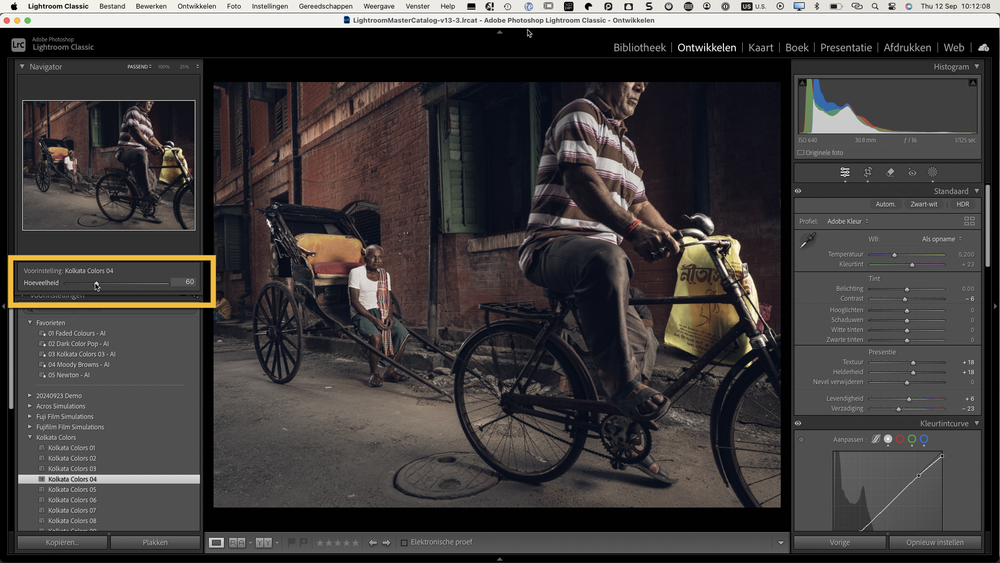The image size is (1000, 563).
Task: Collapse the Navigator panel
Action: pos(22,66)
